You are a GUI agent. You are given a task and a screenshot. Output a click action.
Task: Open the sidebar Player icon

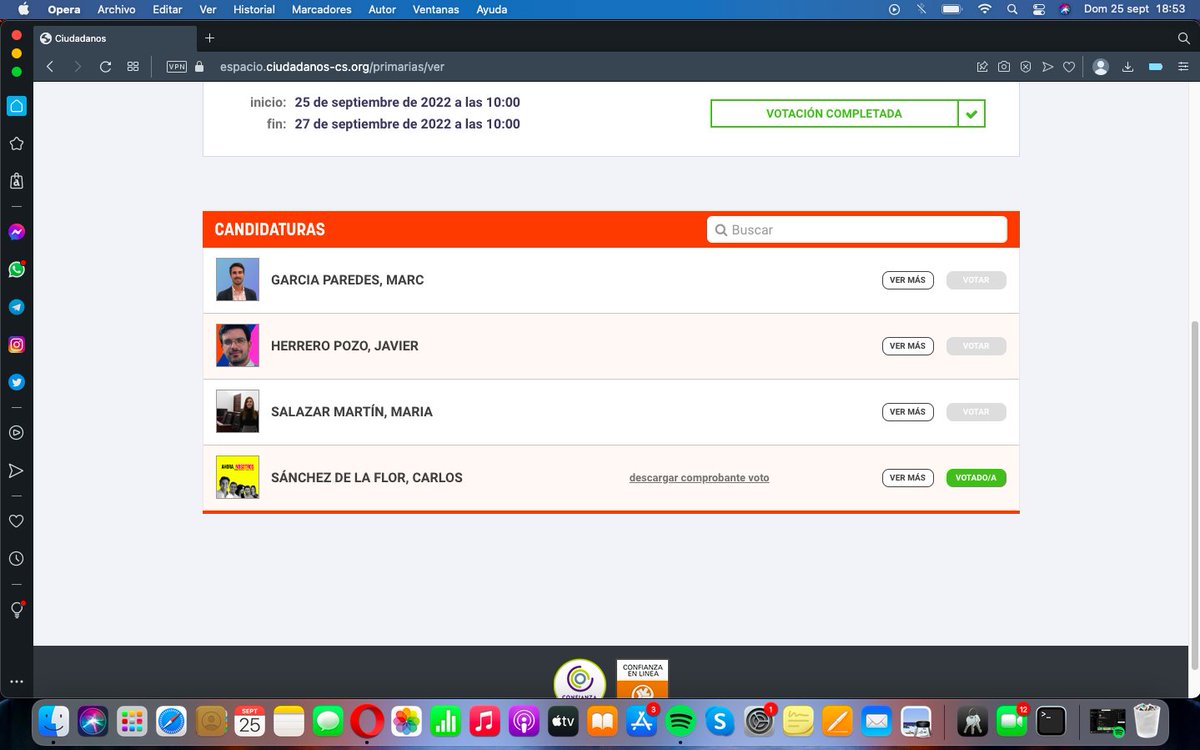(16, 433)
